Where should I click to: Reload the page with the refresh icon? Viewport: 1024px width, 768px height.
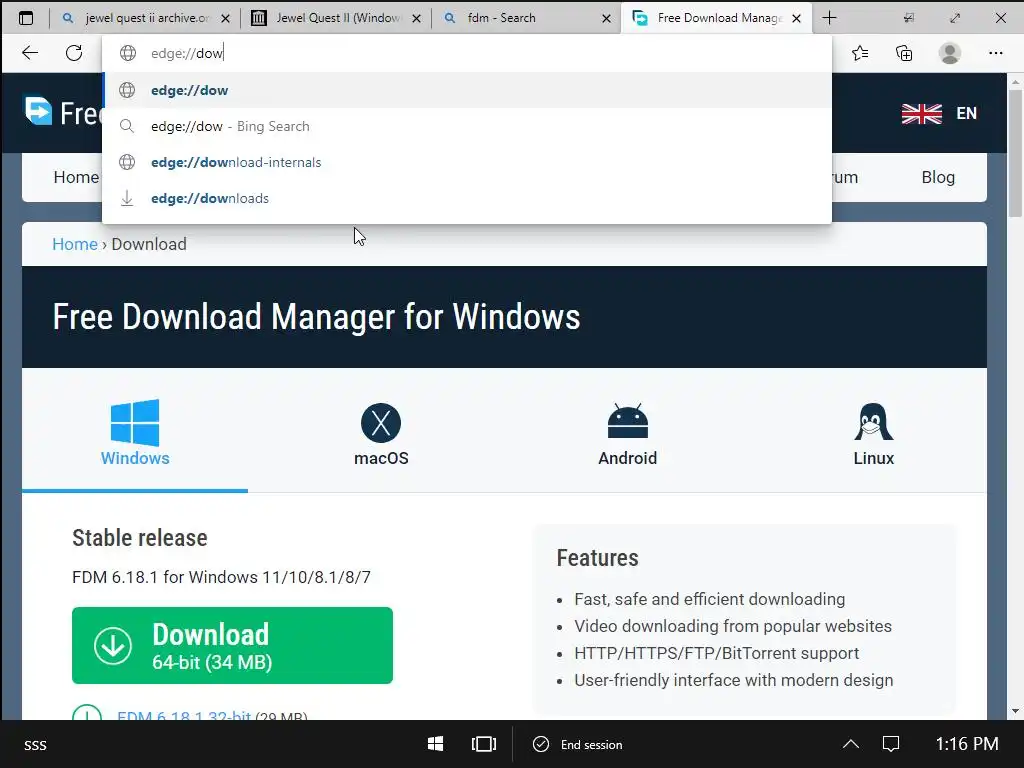pyautogui.click(x=74, y=53)
